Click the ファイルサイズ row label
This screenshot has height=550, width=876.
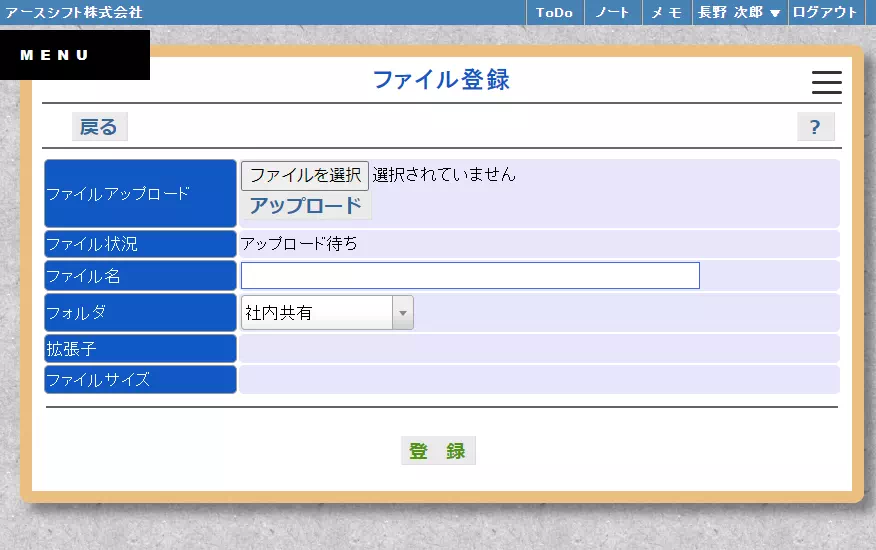tap(140, 380)
